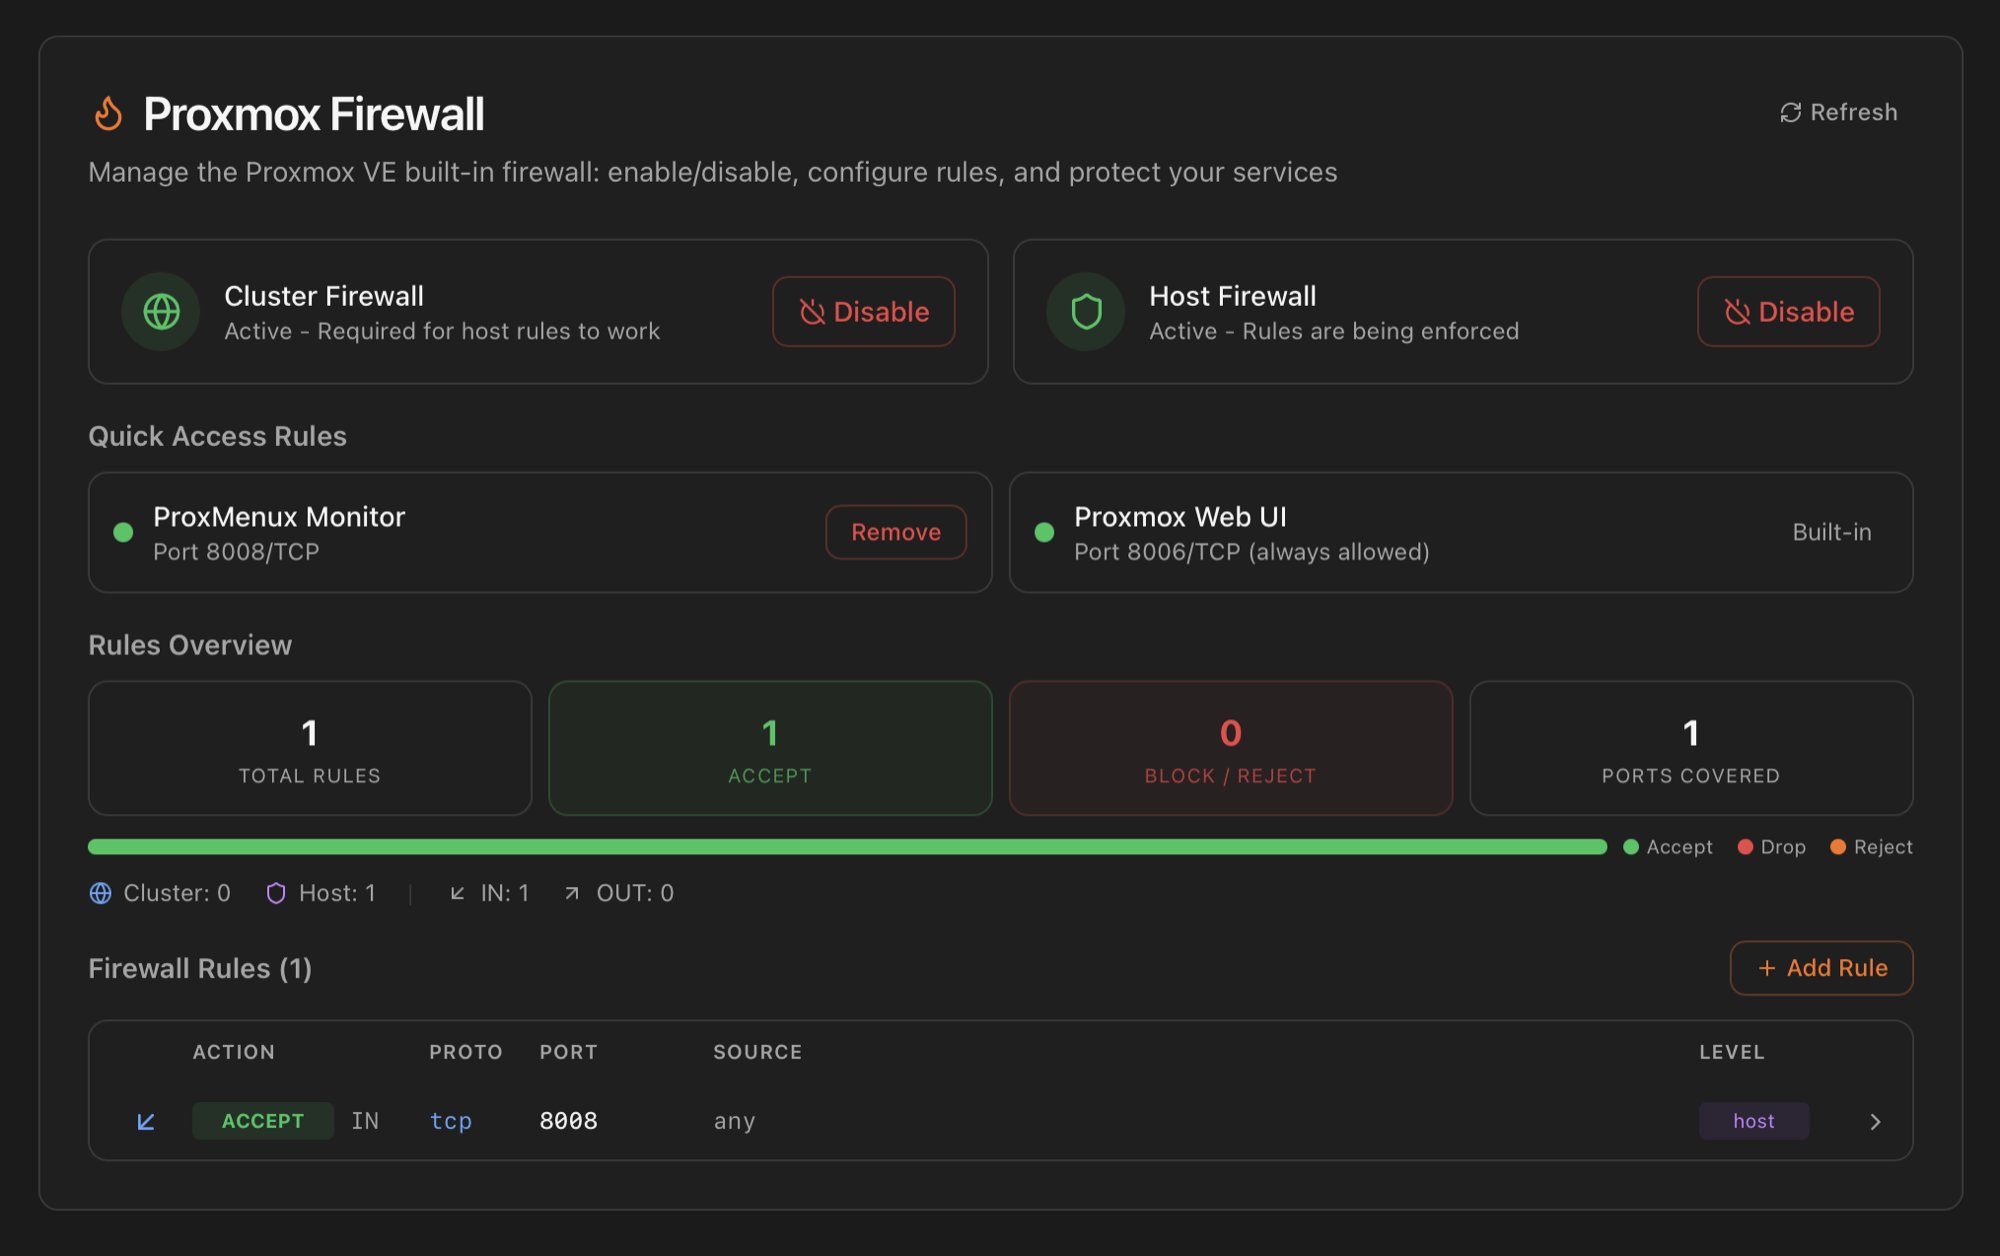The width and height of the screenshot is (2000, 1256).
Task: Click the outbound arrow icon beside OUT: 0
Action: click(572, 893)
